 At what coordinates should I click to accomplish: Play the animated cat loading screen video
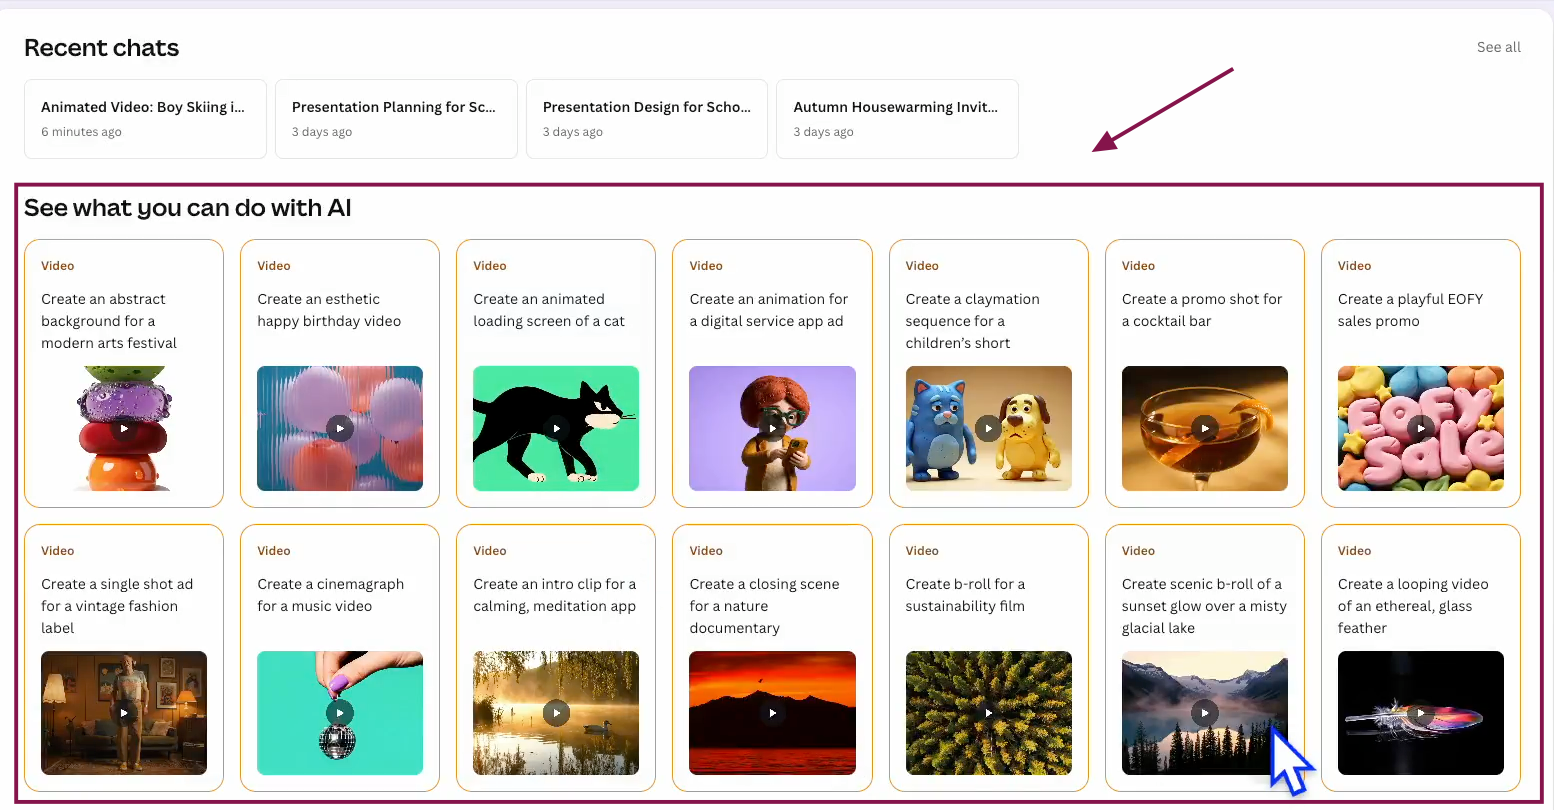click(x=556, y=428)
